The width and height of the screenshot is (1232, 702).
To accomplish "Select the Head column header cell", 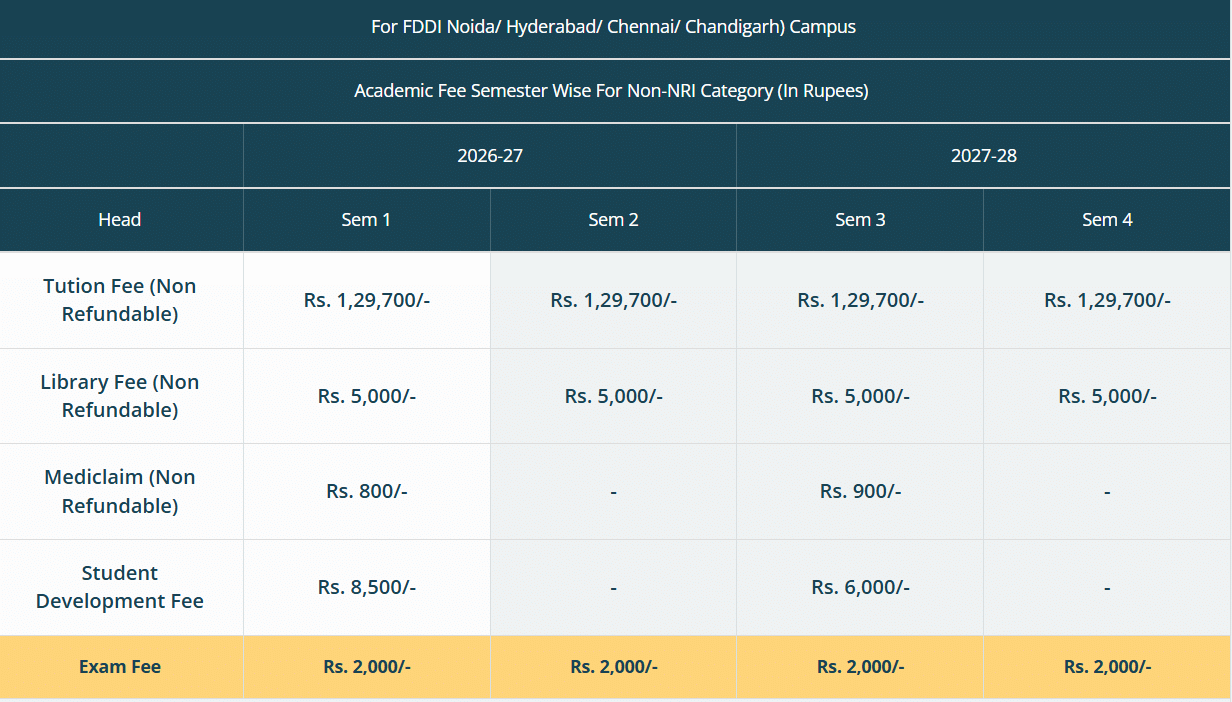I will coord(120,220).
